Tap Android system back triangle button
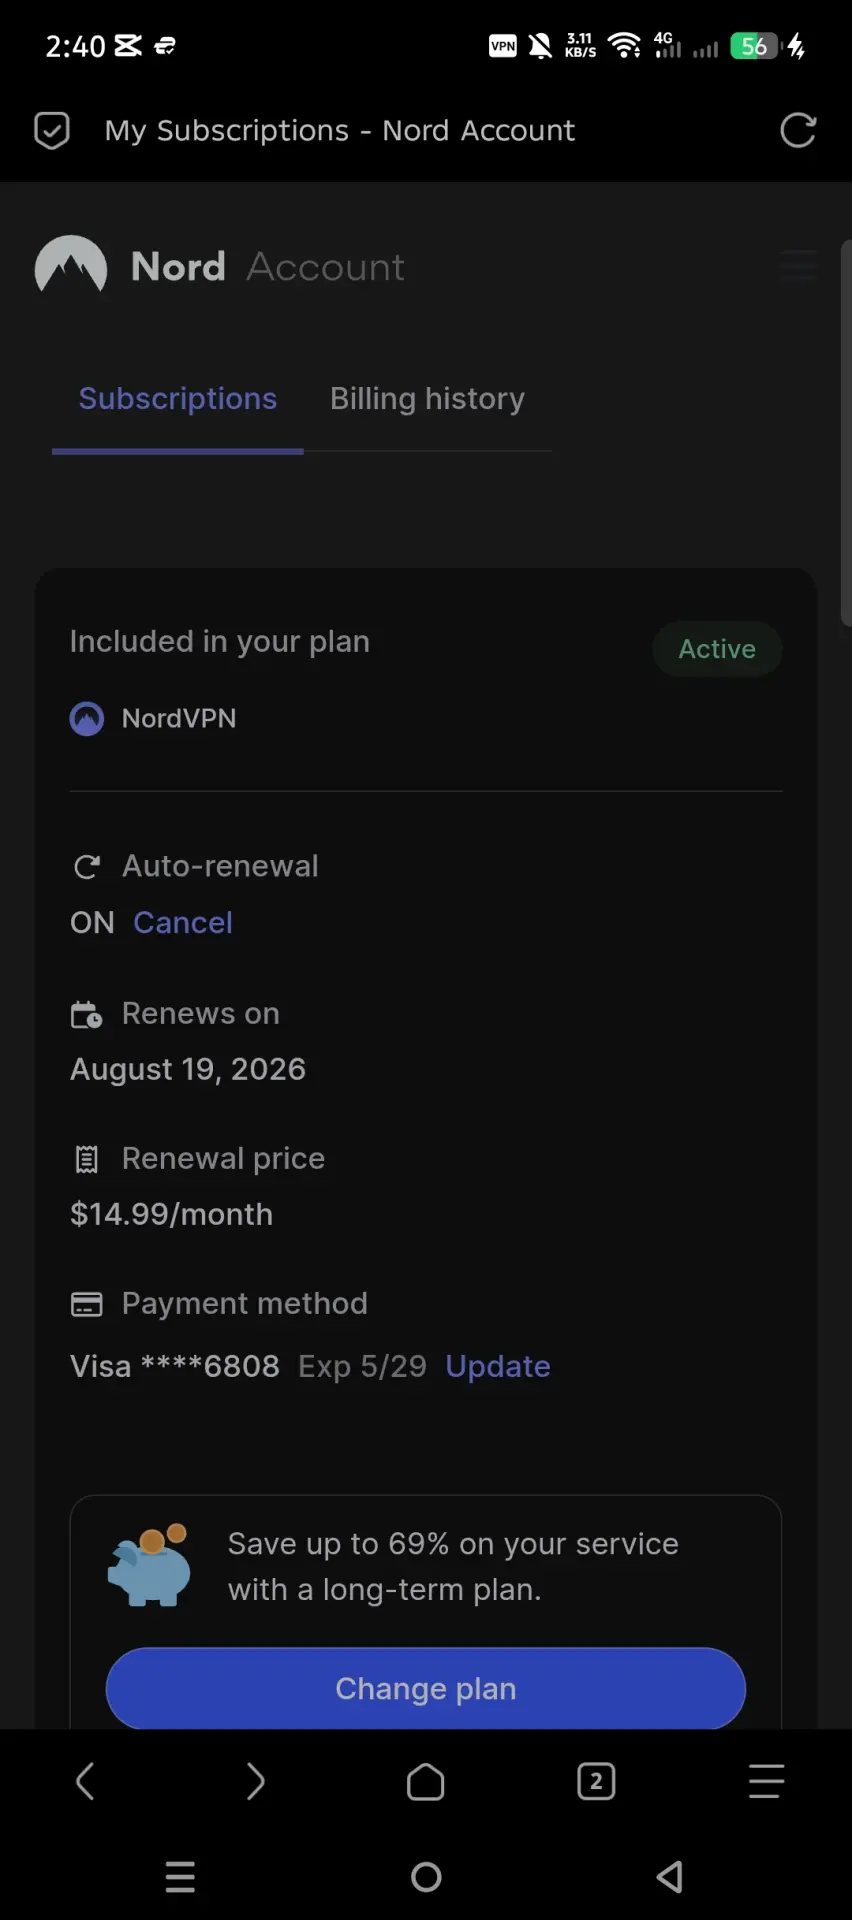852x1920 pixels. [670, 1877]
